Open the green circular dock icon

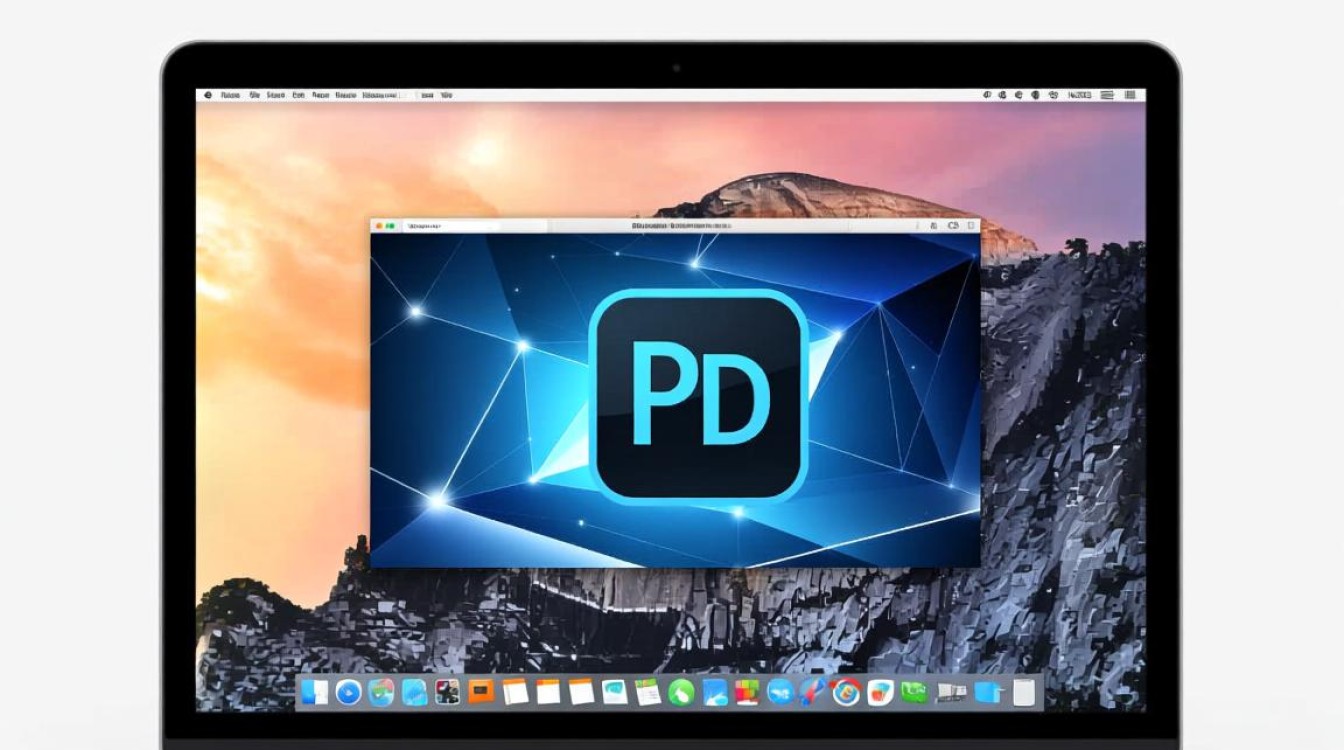point(681,692)
